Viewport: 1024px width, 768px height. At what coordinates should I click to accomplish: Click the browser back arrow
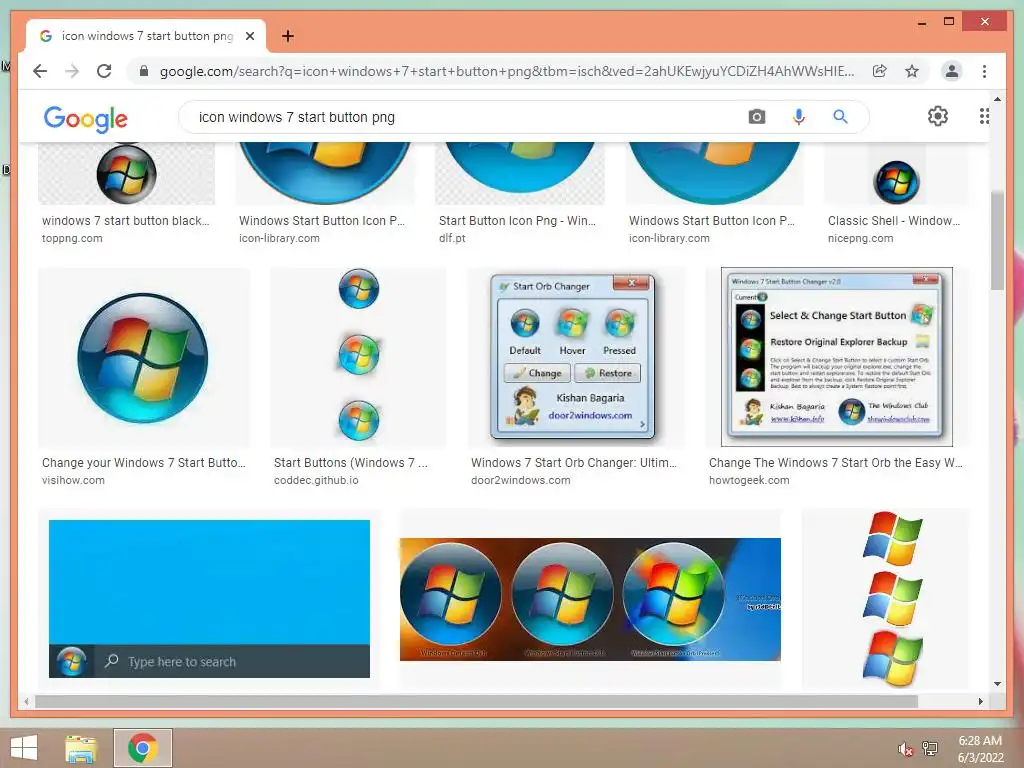pyautogui.click(x=40, y=71)
